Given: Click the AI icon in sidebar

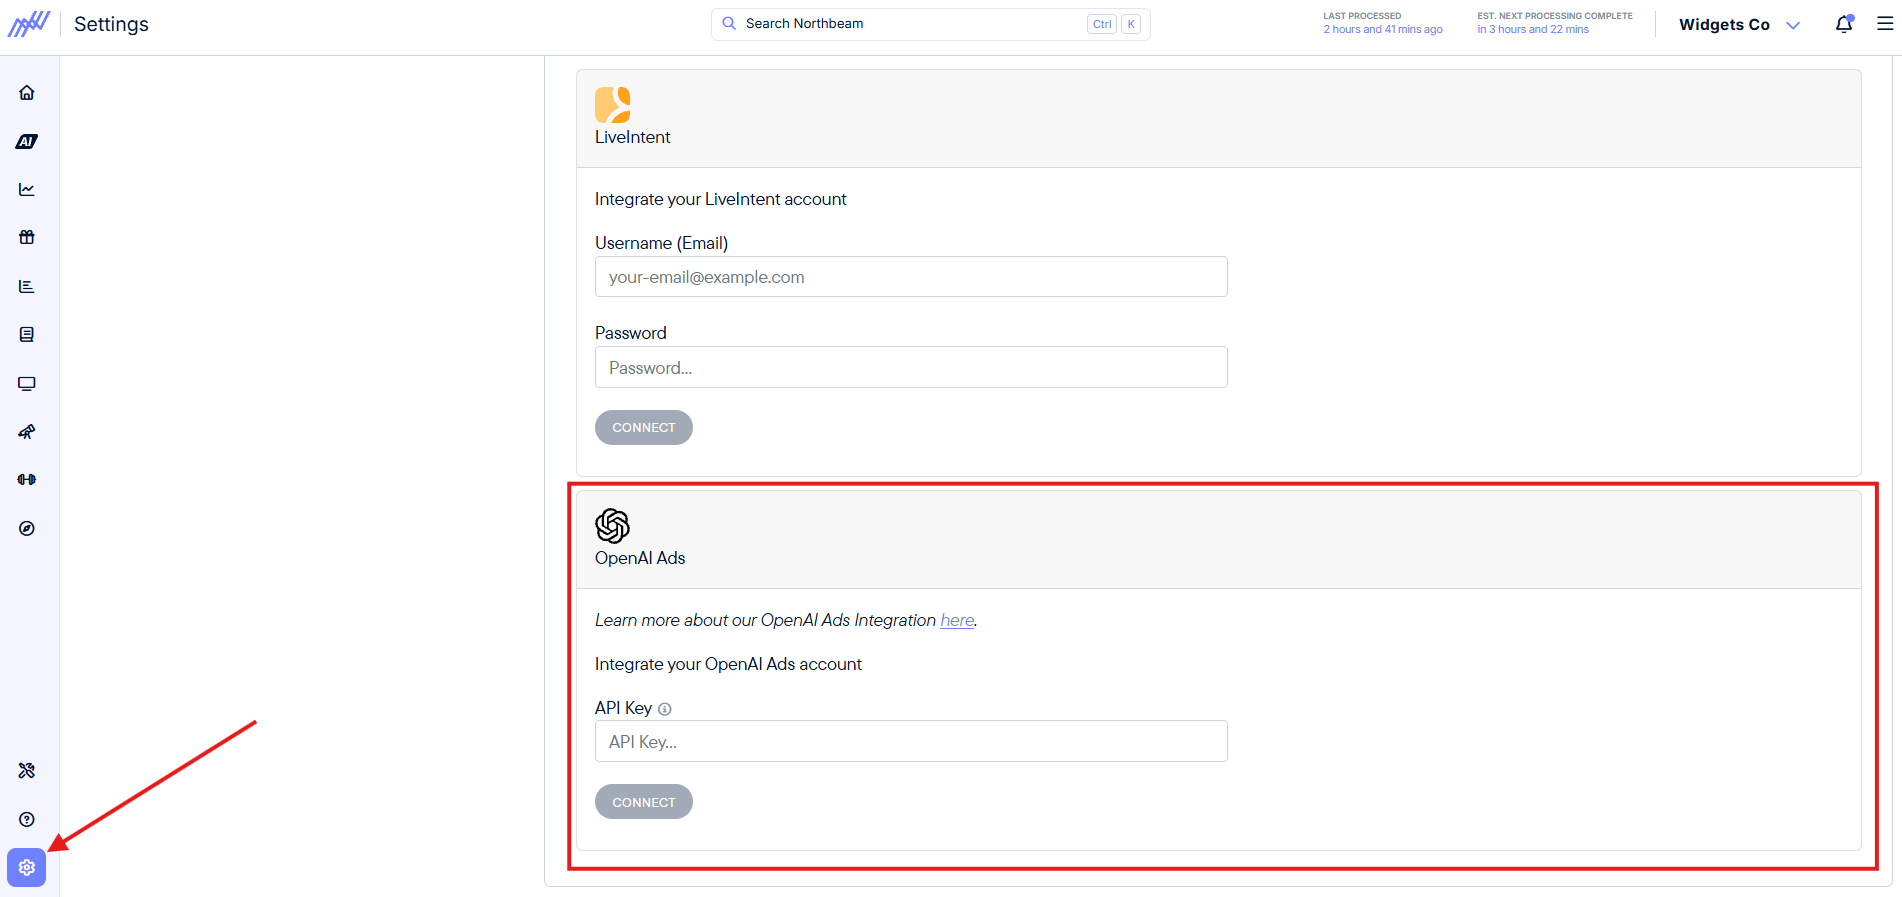Looking at the screenshot, I should coord(27,141).
